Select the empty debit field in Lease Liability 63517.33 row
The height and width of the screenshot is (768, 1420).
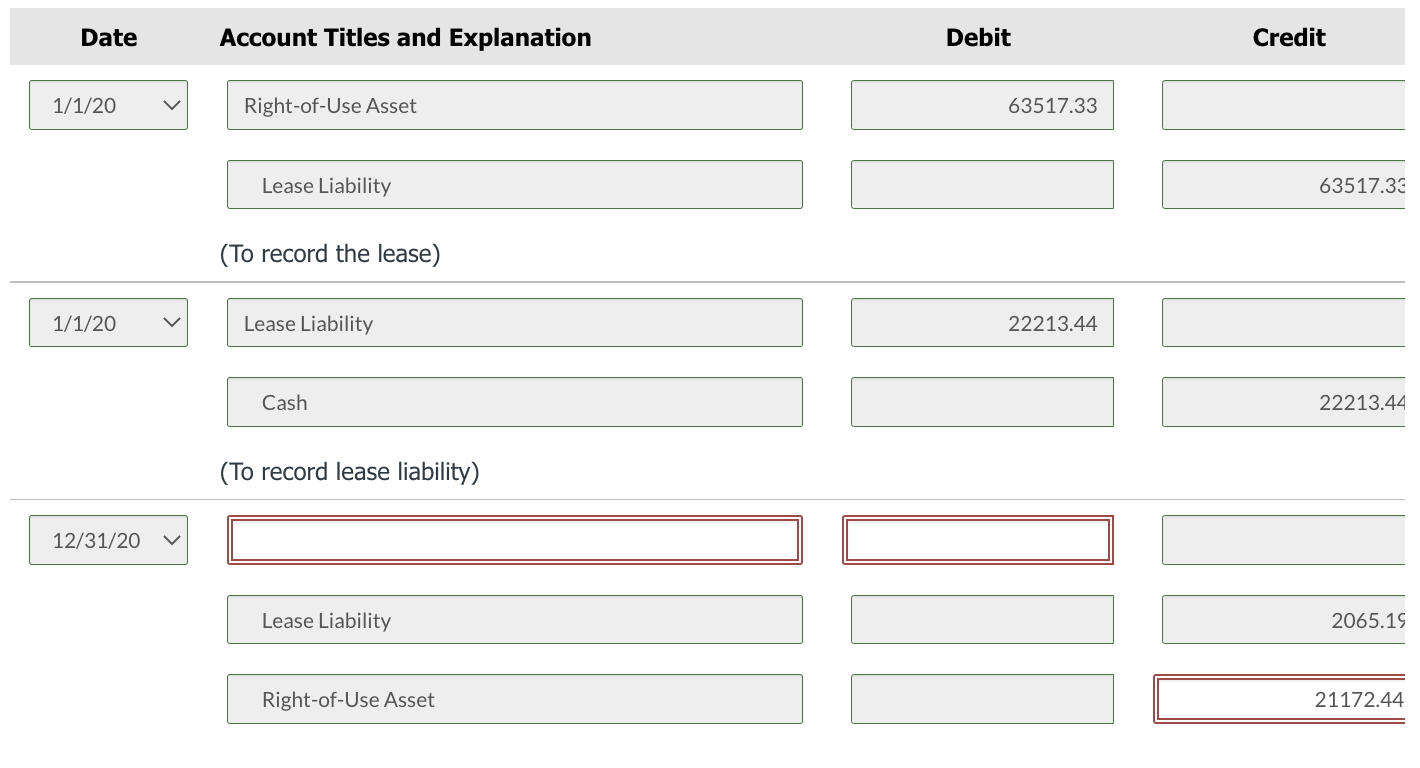[x=982, y=185]
